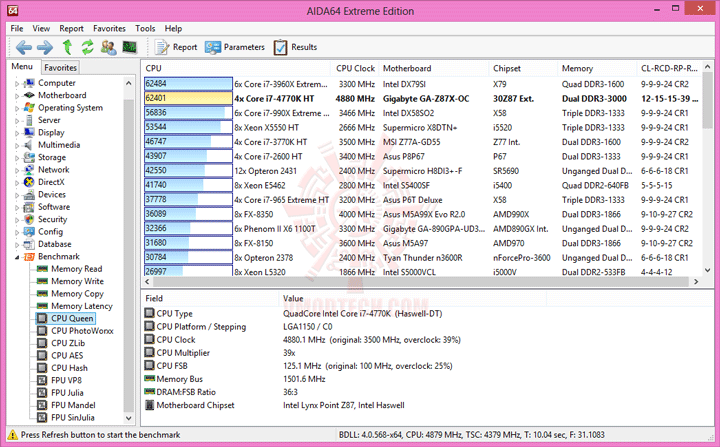Select the CPU PhotoWorxx benchmark
Viewport: 720px width, 447px height.
point(82,331)
